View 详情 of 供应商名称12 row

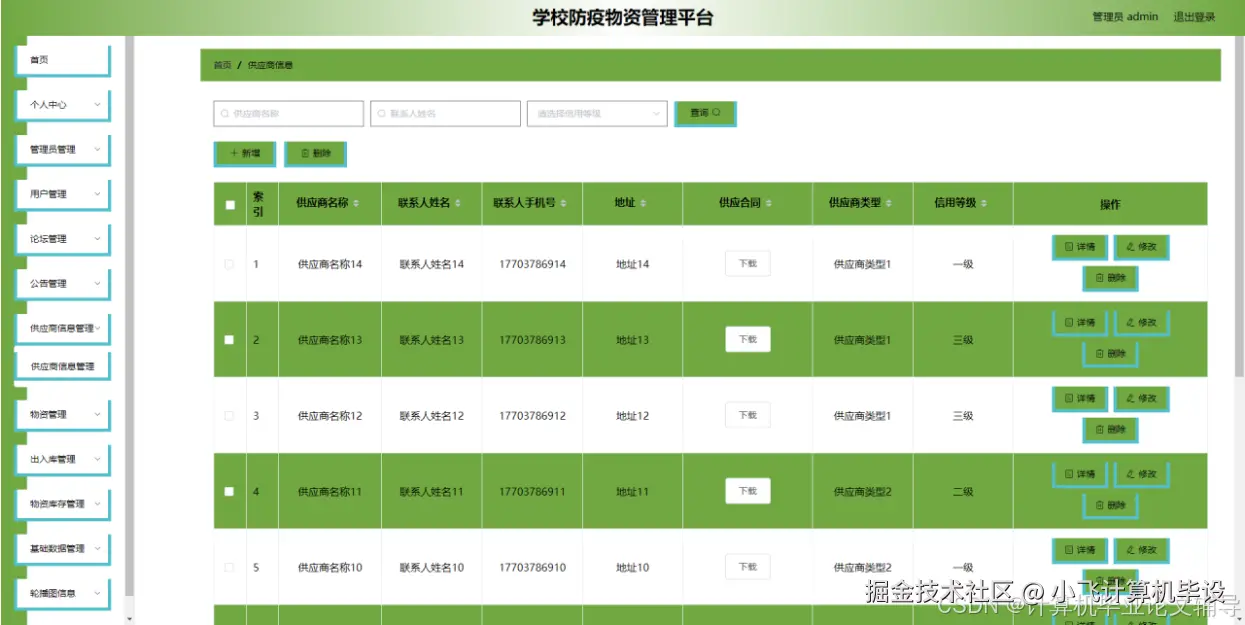[1080, 399]
